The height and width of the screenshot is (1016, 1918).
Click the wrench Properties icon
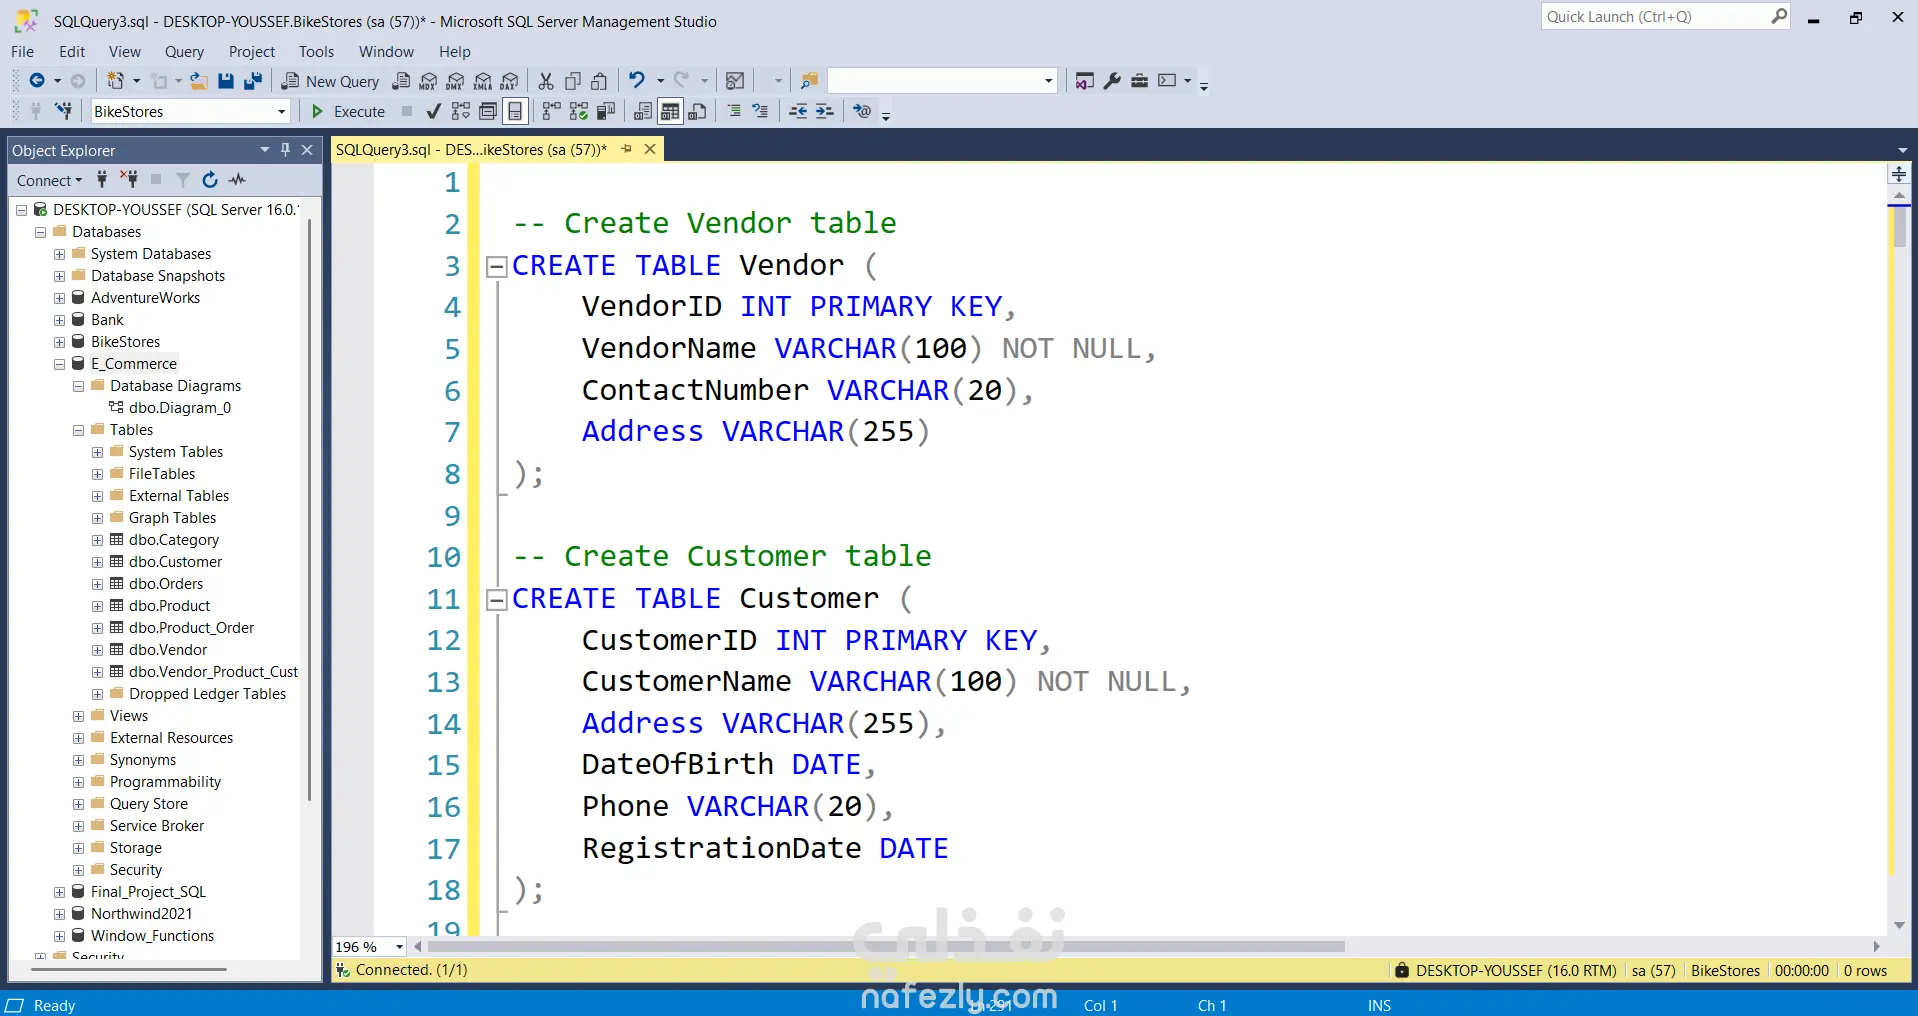pos(1112,81)
